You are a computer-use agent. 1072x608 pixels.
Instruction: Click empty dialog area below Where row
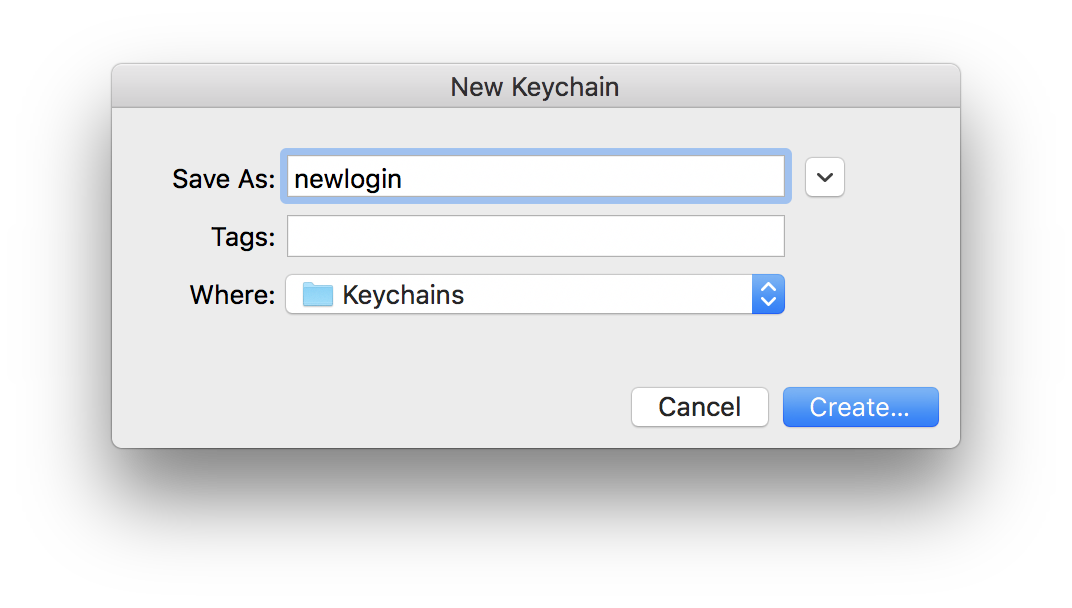point(450,350)
